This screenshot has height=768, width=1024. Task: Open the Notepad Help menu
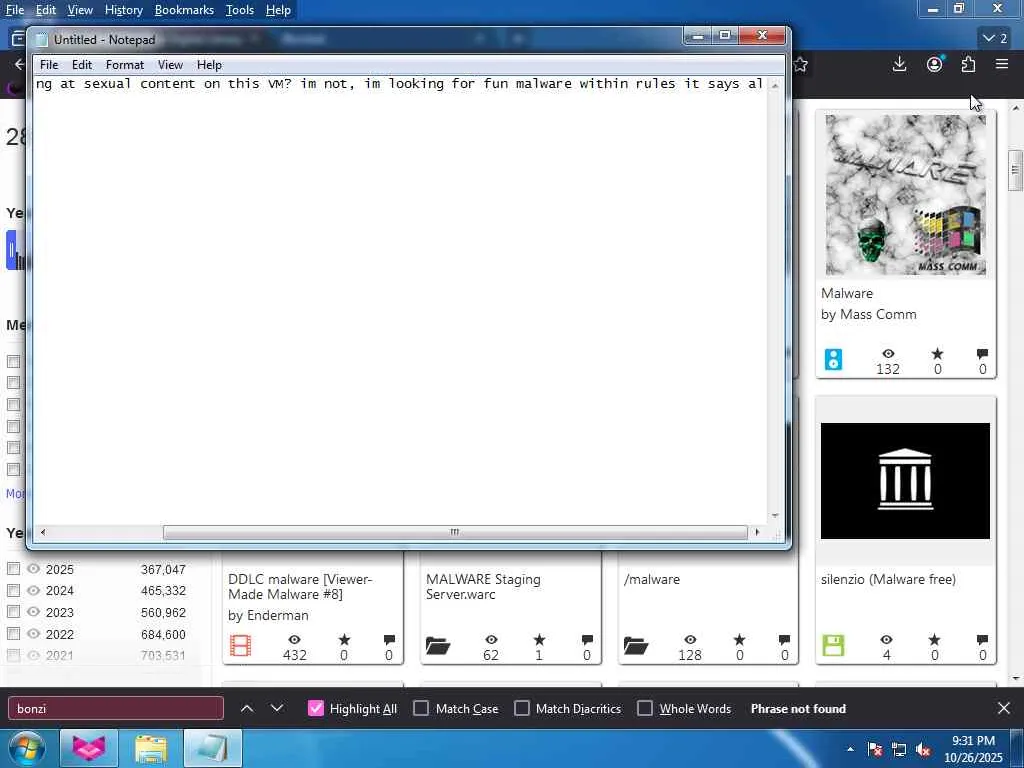pyautogui.click(x=209, y=65)
